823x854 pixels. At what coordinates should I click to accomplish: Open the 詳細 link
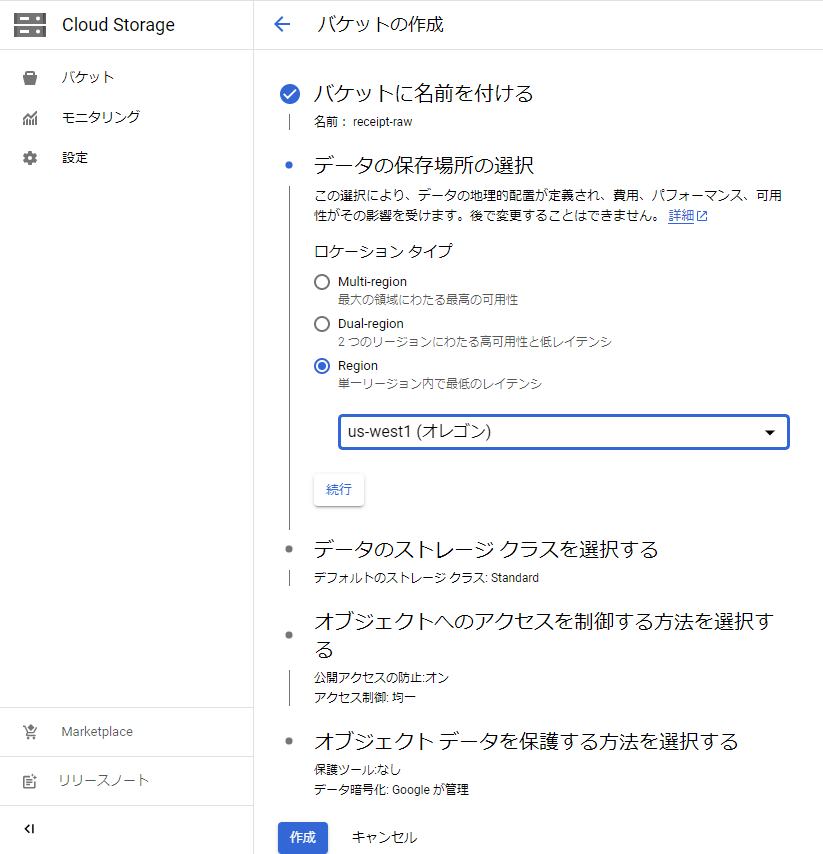681,216
